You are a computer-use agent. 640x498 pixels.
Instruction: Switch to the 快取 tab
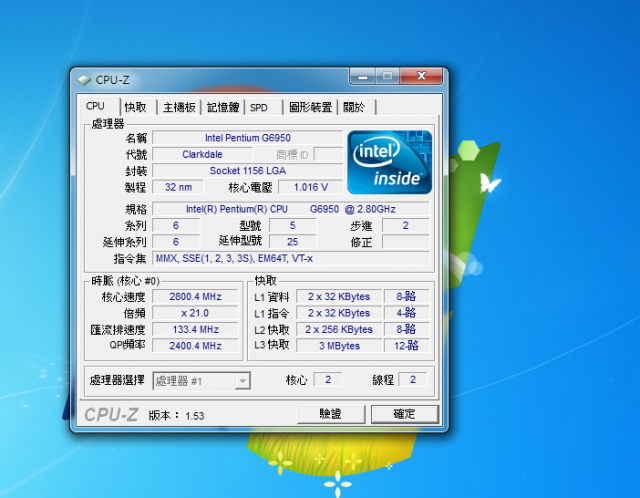[136, 107]
